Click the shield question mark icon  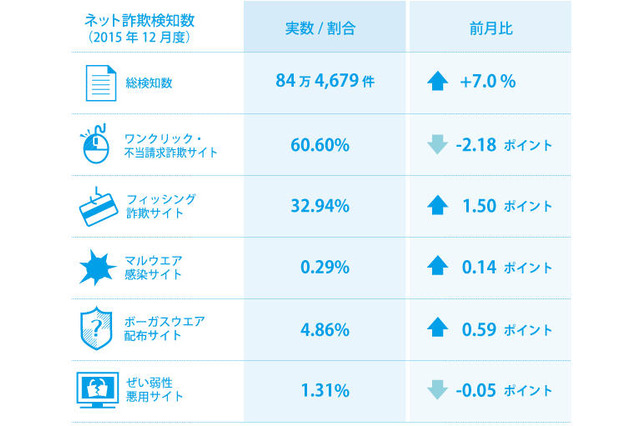pyautogui.click(x=93, y=329)
